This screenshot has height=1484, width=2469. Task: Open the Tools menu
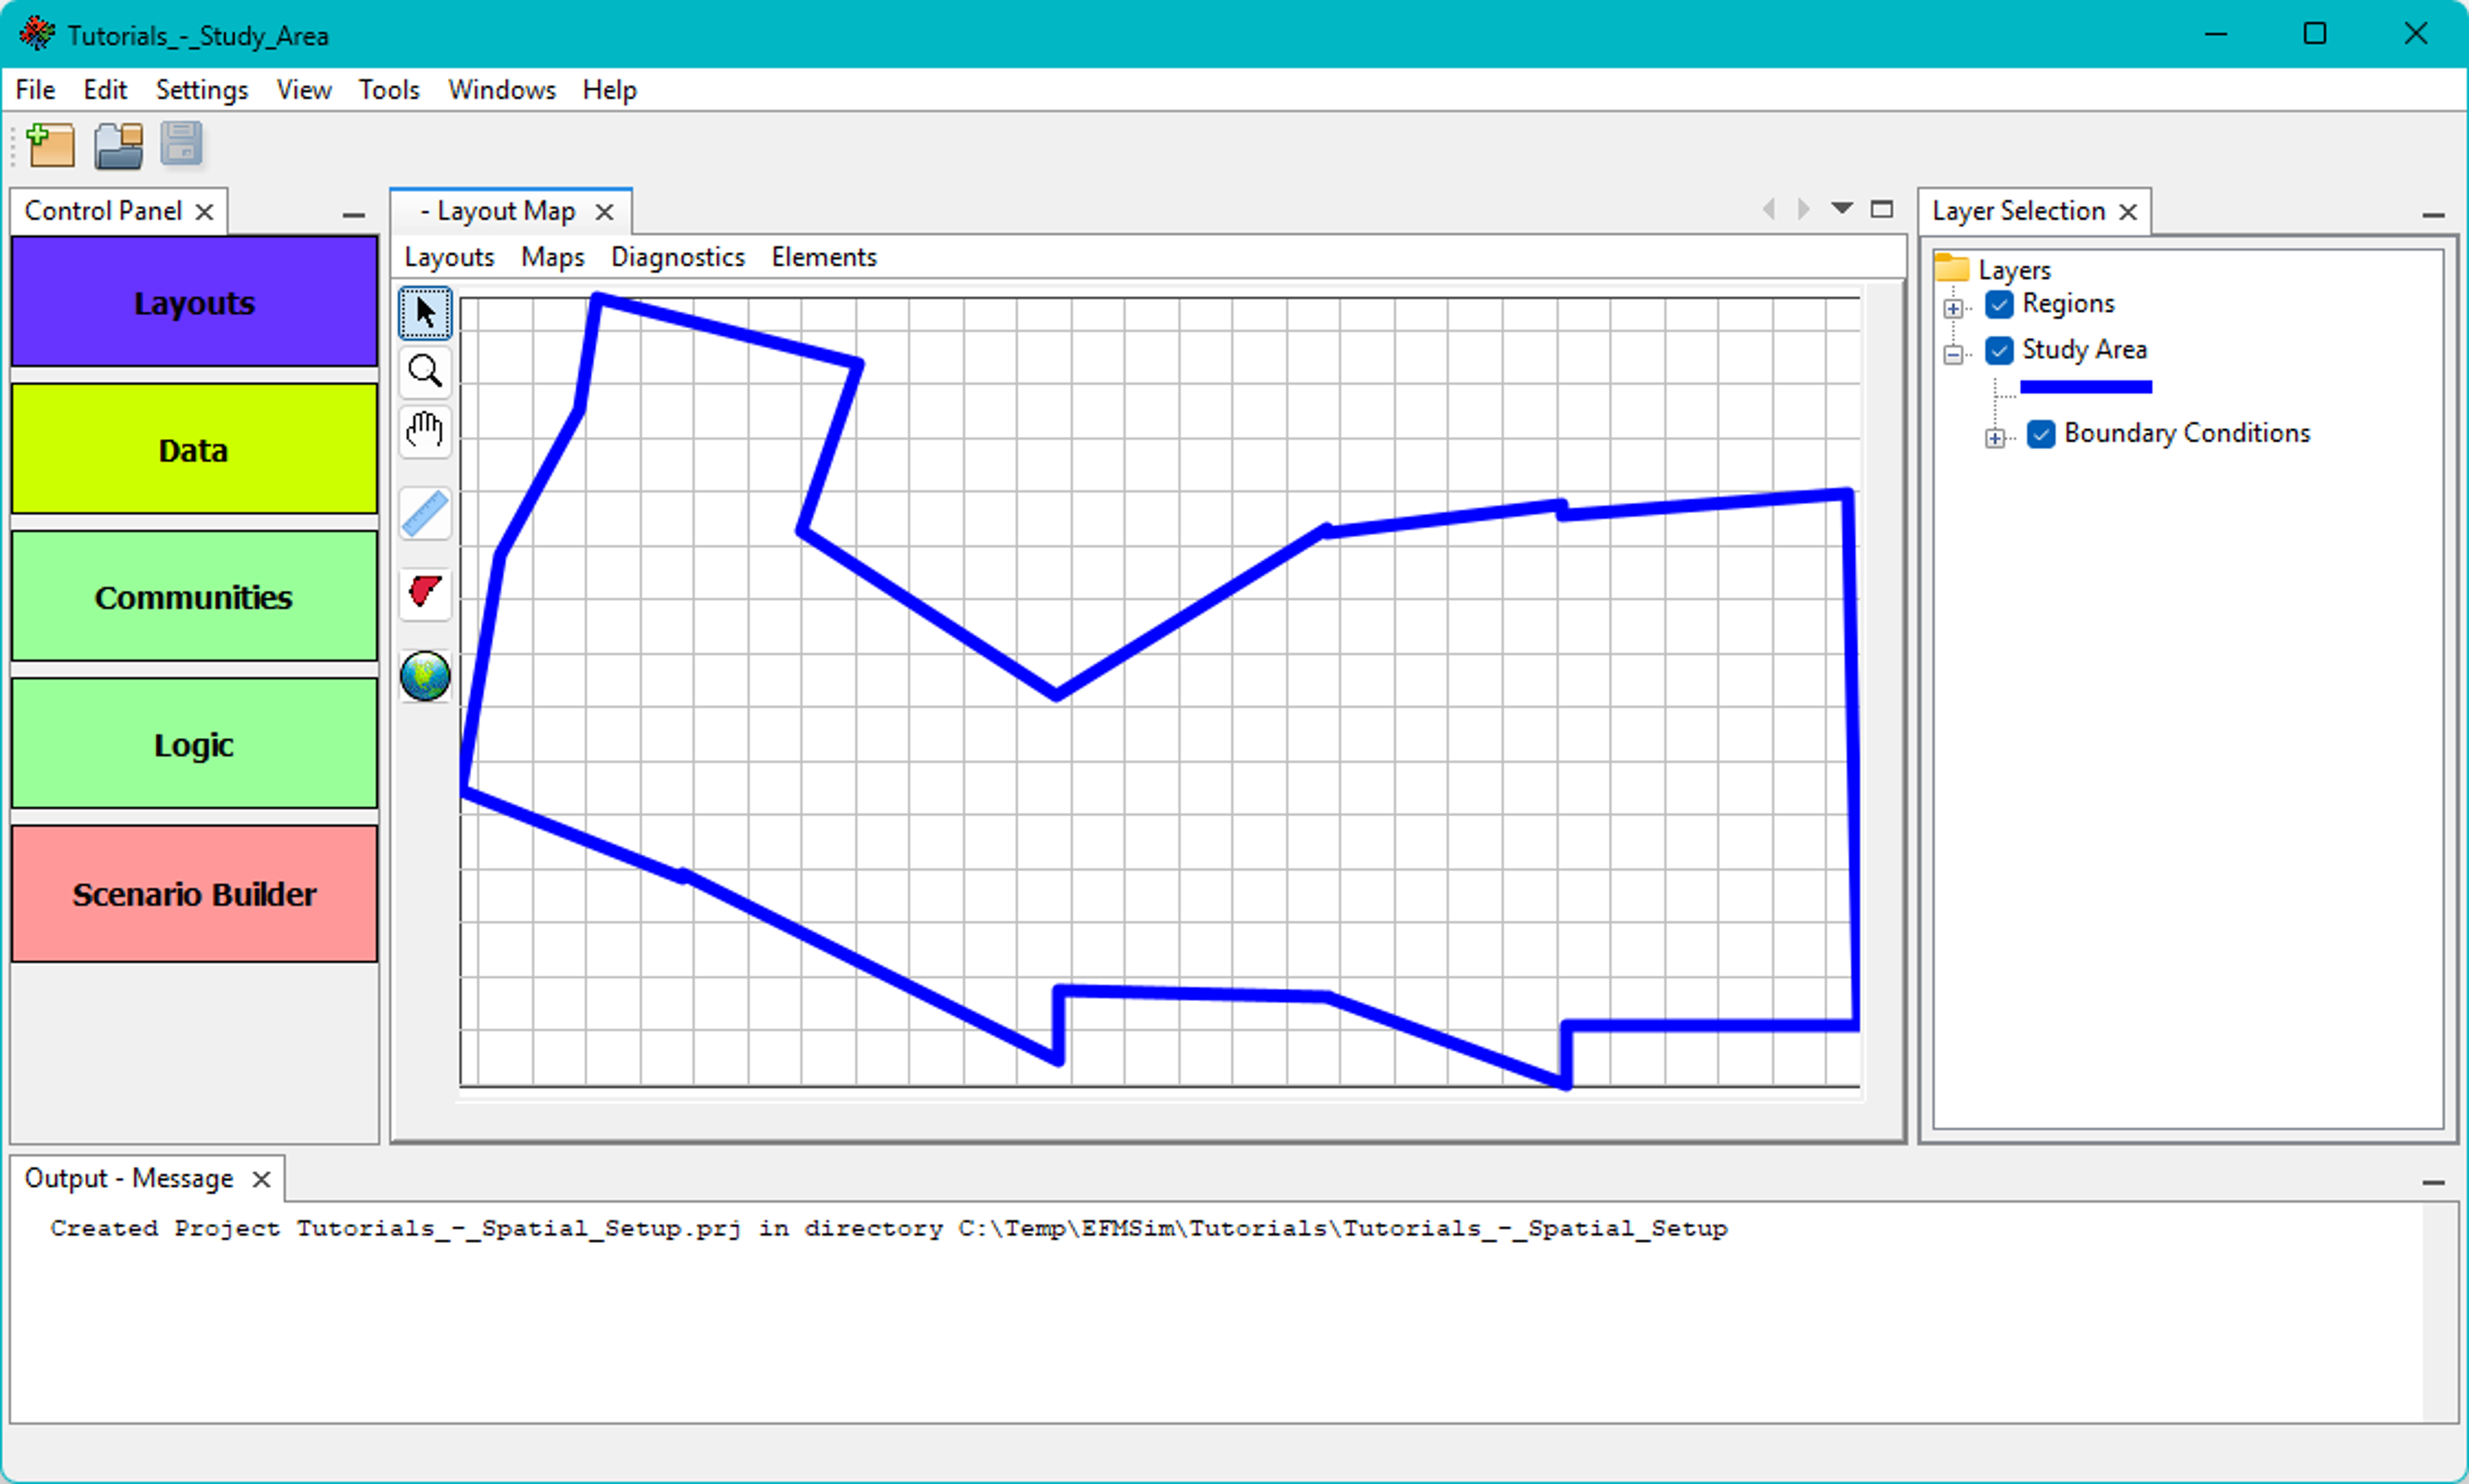click(389, 90)
